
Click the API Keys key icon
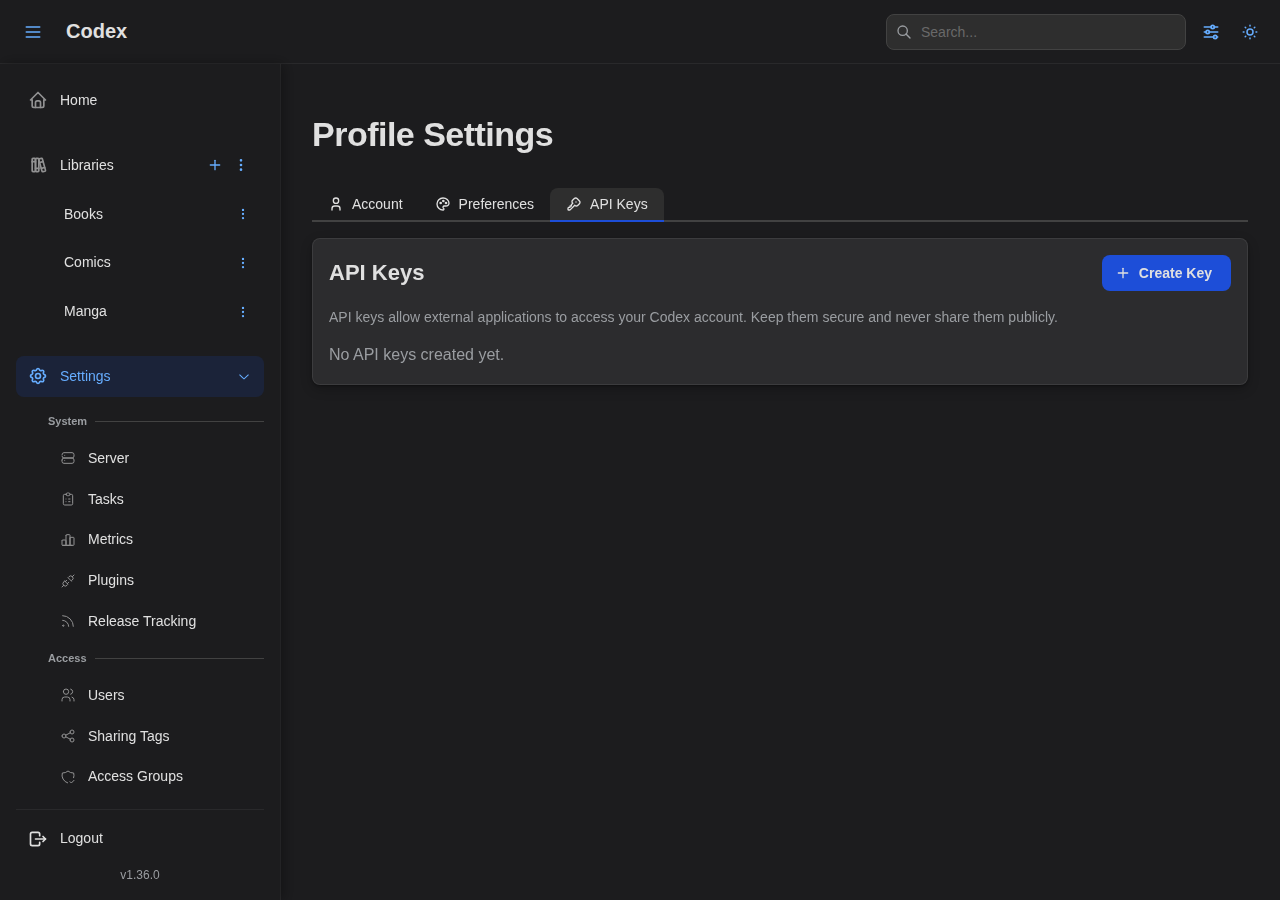574,204
